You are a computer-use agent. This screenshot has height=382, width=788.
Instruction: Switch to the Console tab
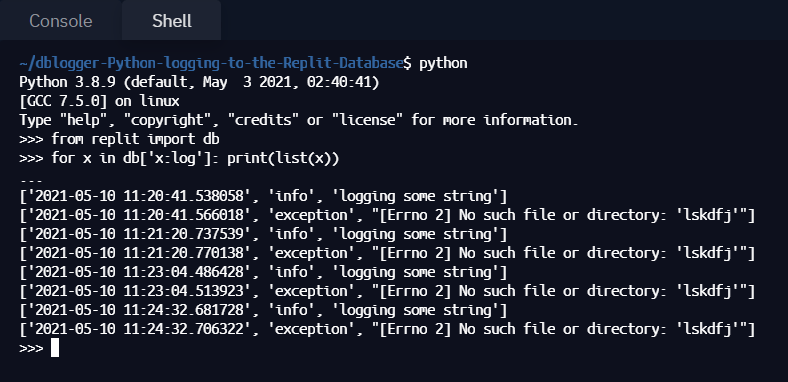coord(61,21)
